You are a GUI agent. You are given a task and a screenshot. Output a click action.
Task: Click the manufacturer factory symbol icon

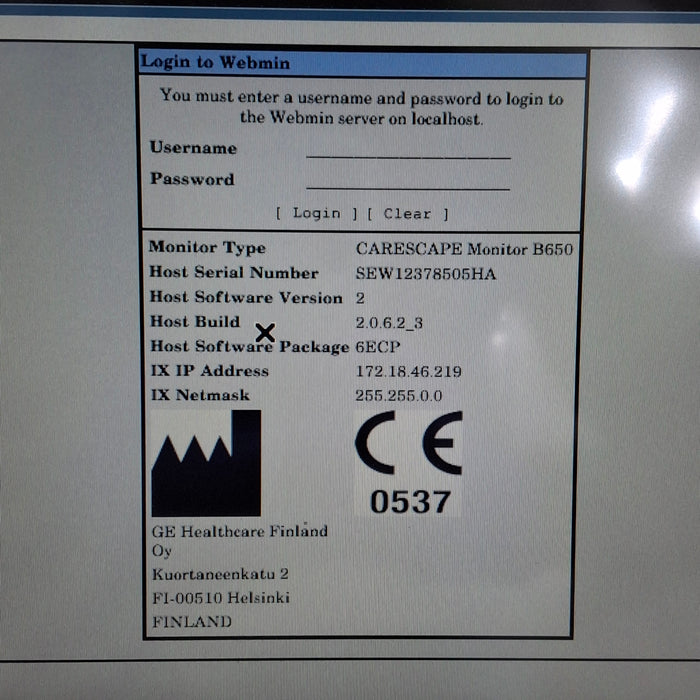(206, 463)
